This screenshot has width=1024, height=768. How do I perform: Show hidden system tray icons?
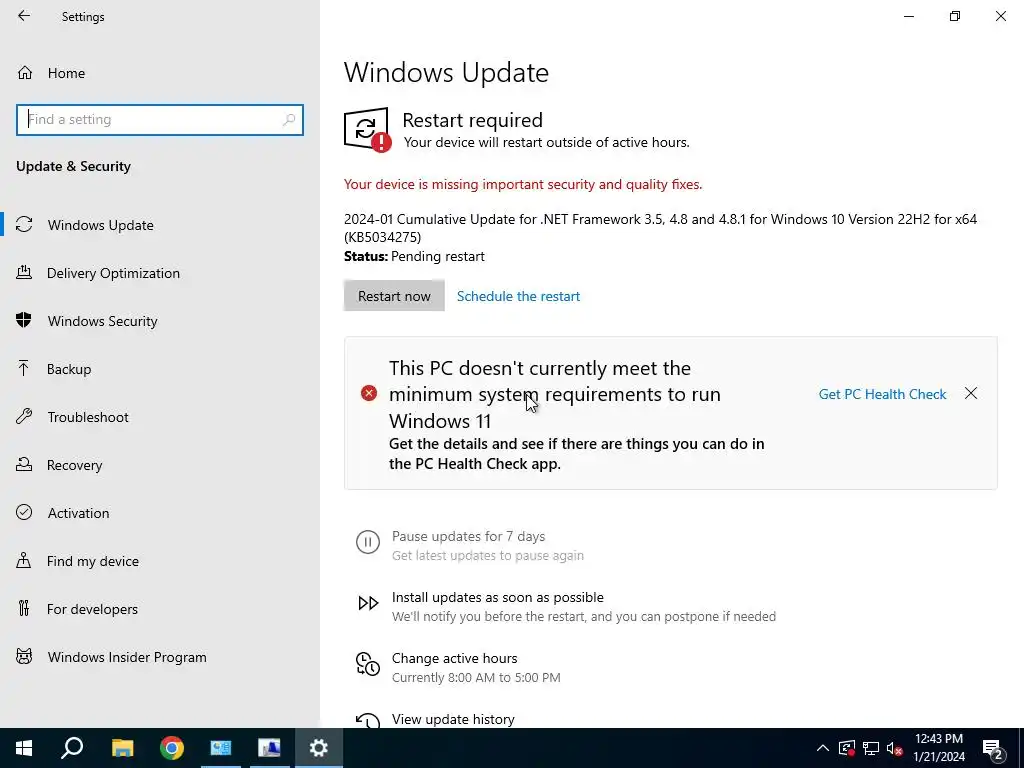pos(823,748)
